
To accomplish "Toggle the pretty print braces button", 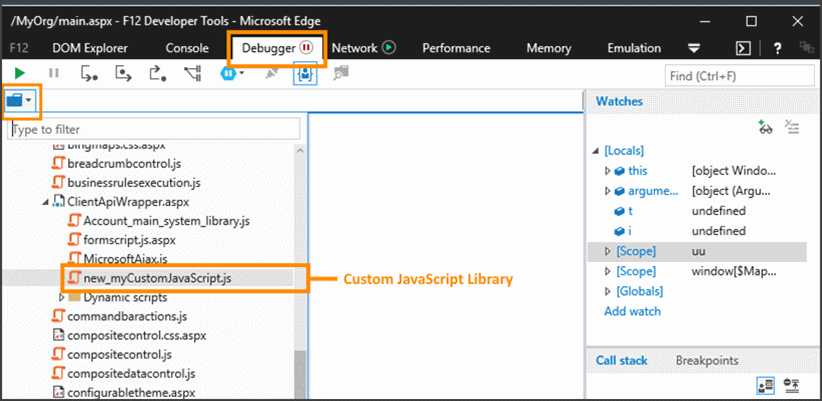I will (x=305, y=73).
